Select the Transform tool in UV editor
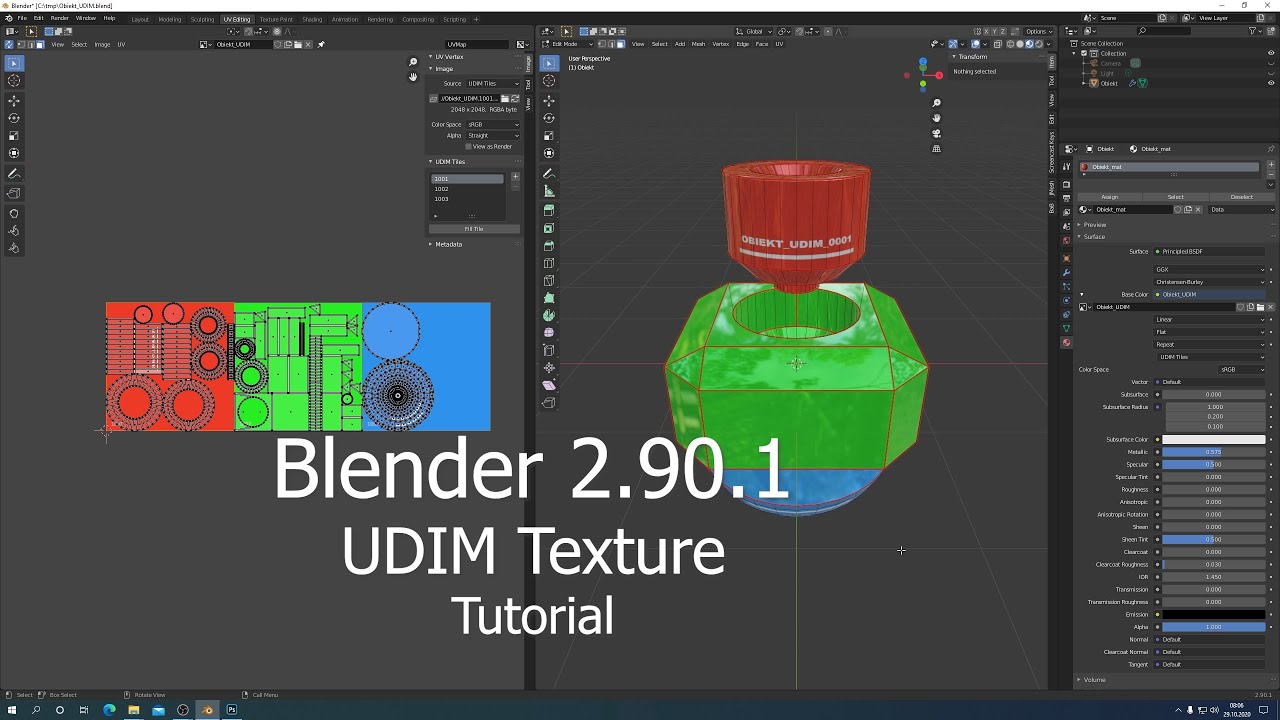 click(x=14, y=153)
